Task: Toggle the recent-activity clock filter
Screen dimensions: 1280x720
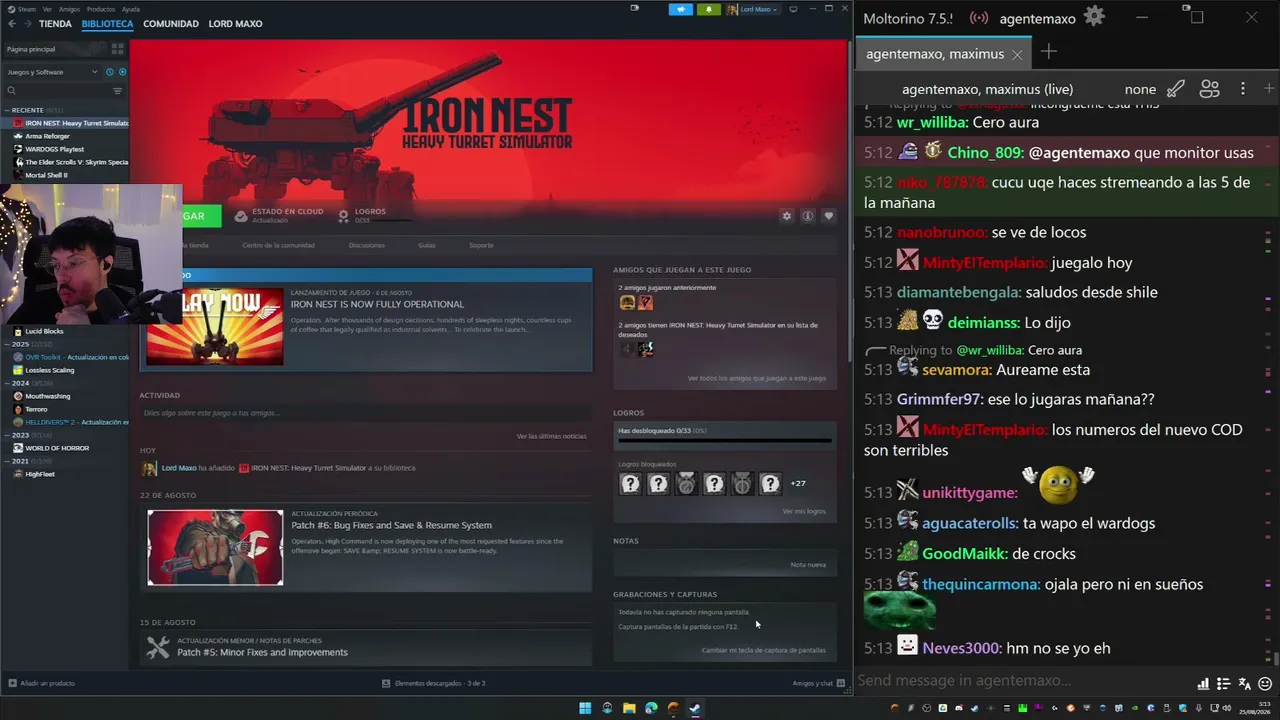Action: [110, 72]
